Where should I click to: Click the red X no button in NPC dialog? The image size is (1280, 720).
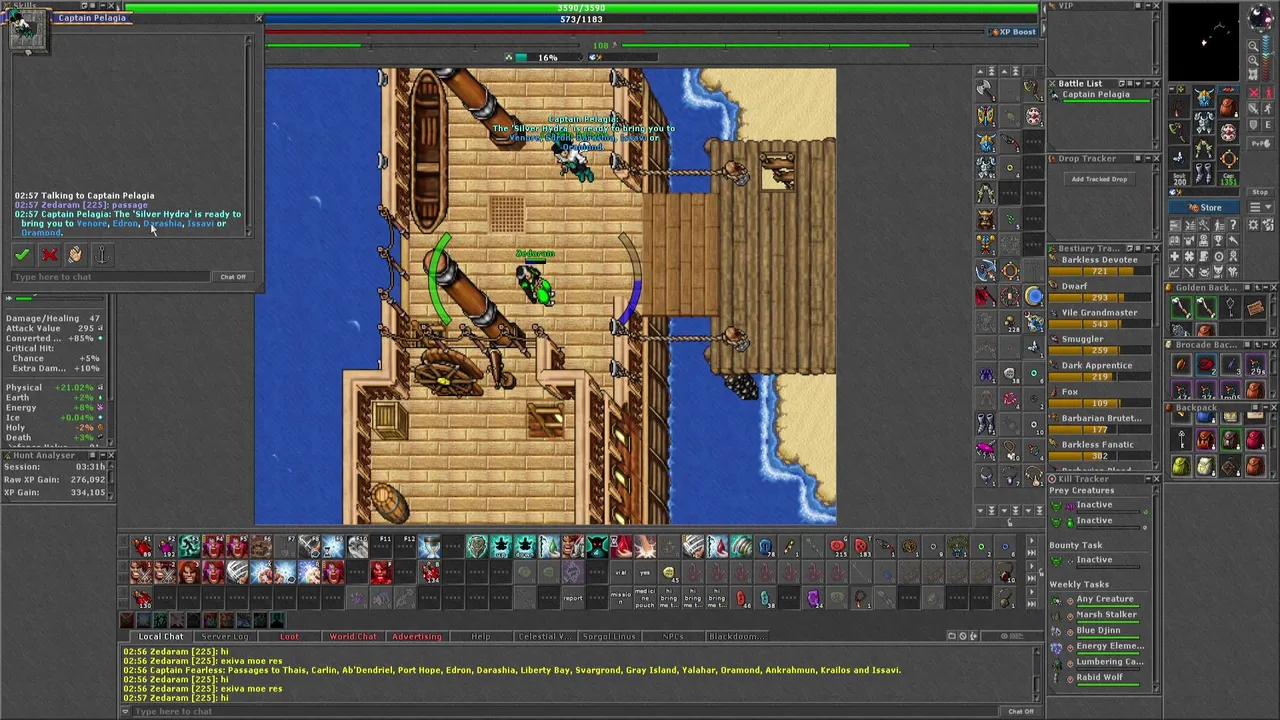click(x=49, y=255)
